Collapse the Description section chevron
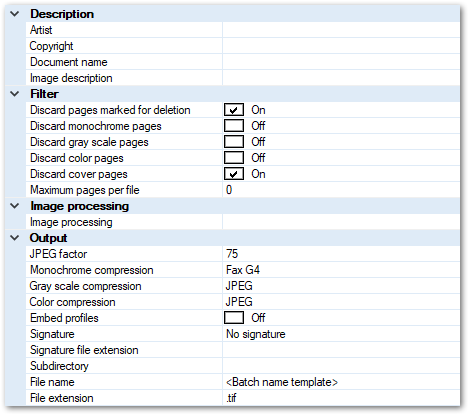Screen dimensions: 469x415 click(15, 14)
